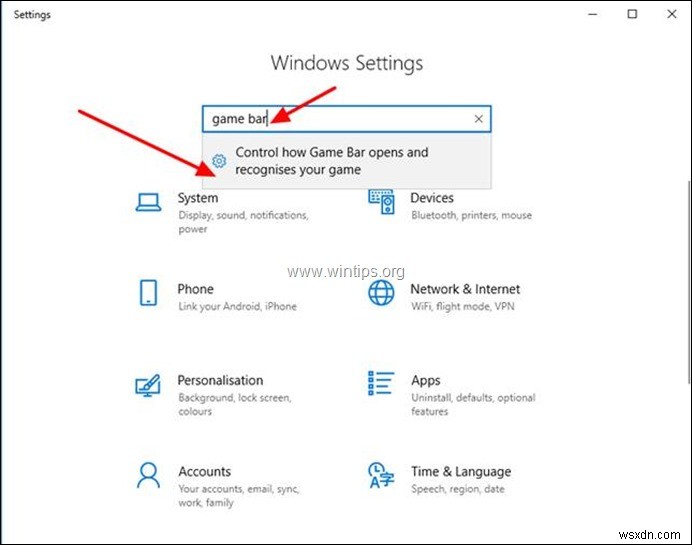Close the Settings window
Viewport: 692px width, 545px height.
[672, 14]
